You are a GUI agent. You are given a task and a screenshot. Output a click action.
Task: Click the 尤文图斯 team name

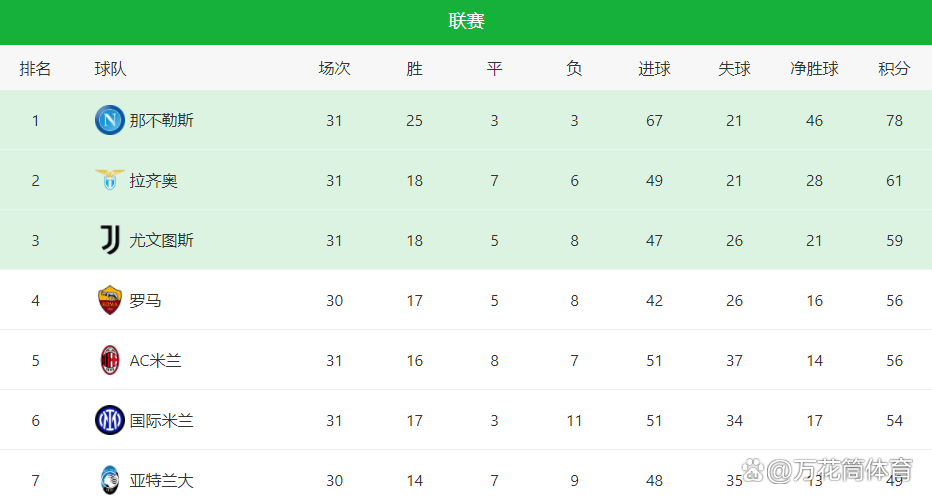162,240
